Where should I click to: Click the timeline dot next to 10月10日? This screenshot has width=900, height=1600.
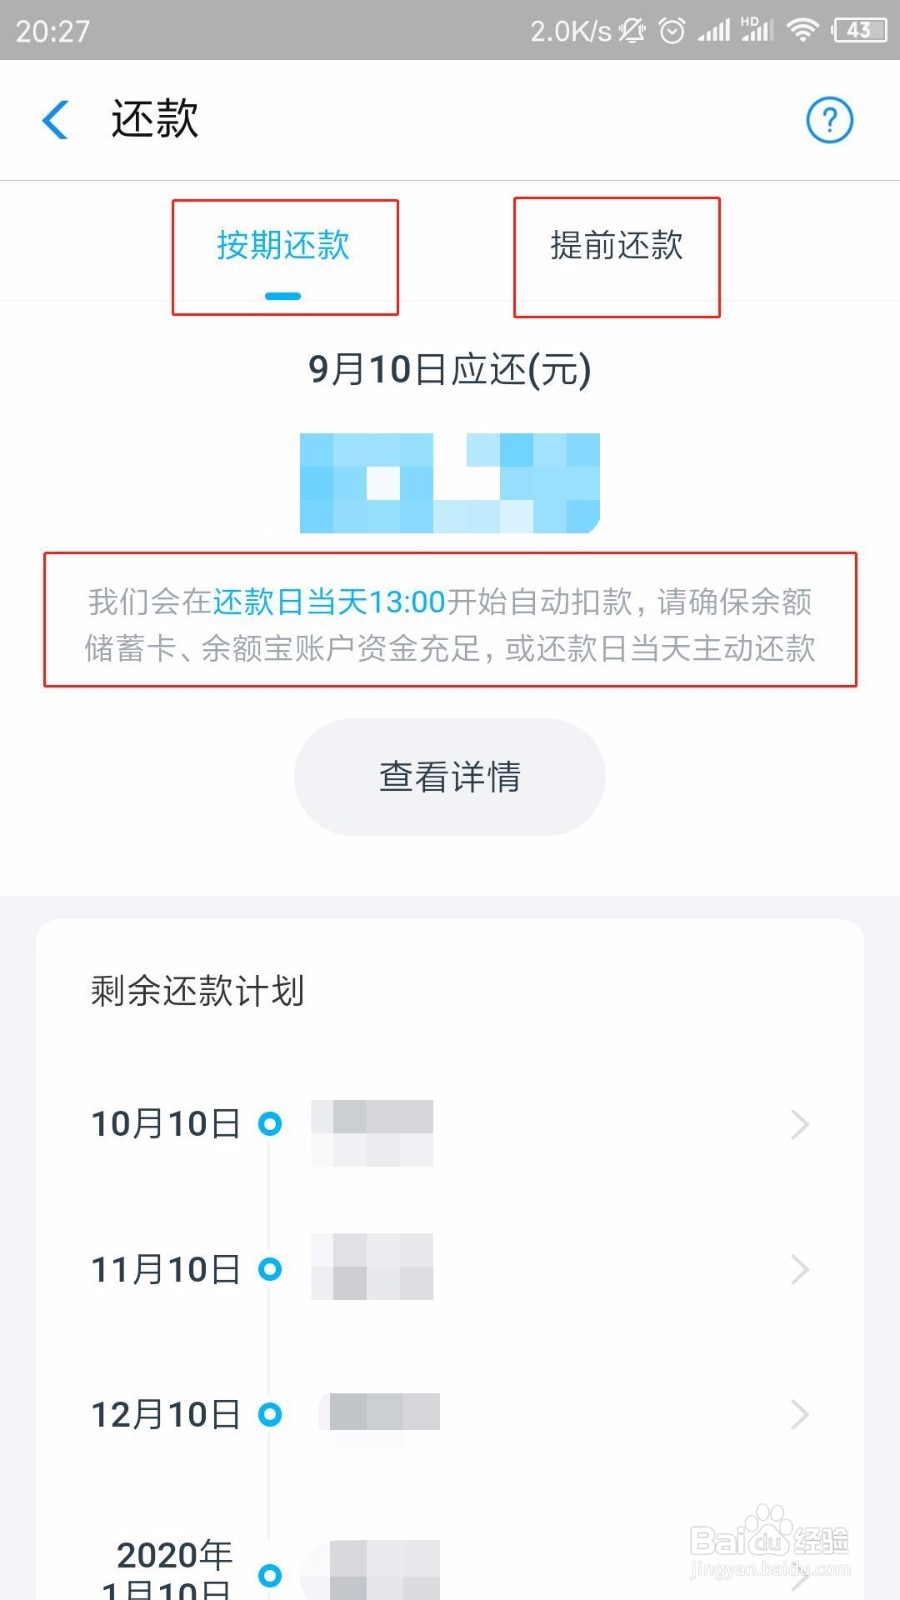270,1124
